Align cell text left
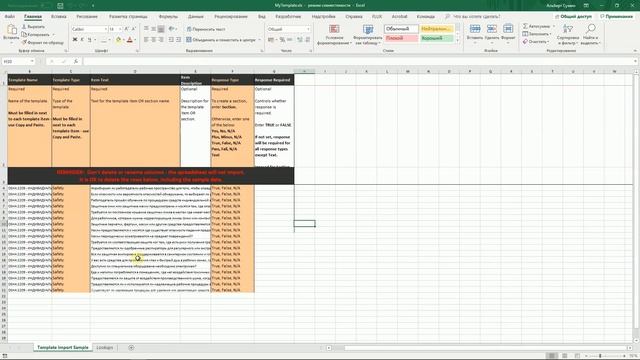 146,40
